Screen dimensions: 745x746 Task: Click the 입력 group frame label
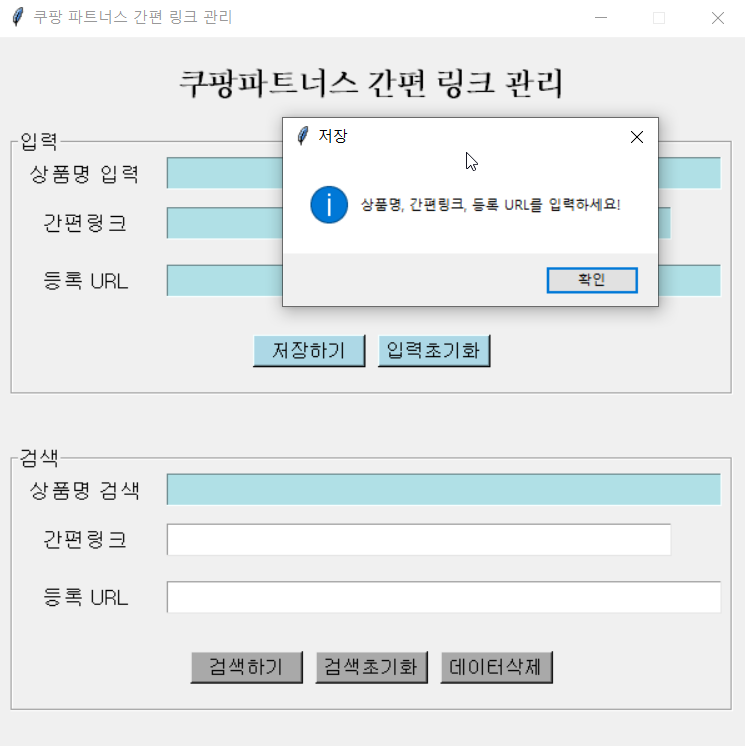[x=39, y=141]
